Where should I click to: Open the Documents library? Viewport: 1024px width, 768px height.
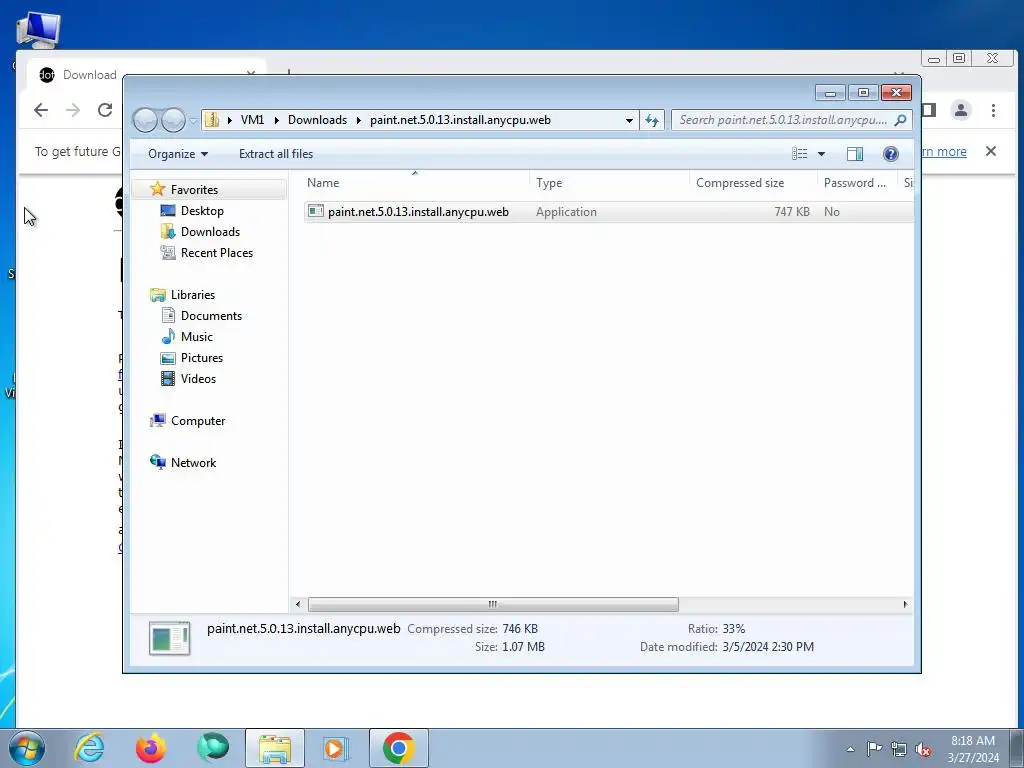211,315
